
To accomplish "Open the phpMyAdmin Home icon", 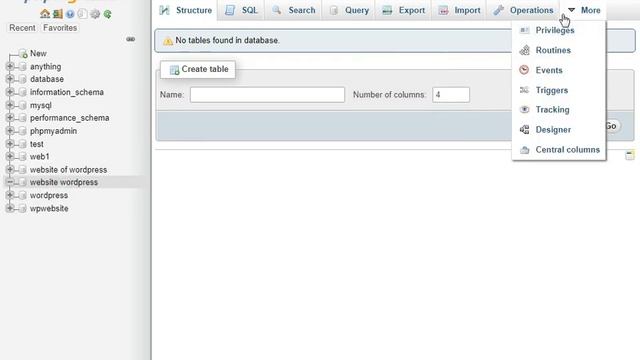I will [45, 14].
